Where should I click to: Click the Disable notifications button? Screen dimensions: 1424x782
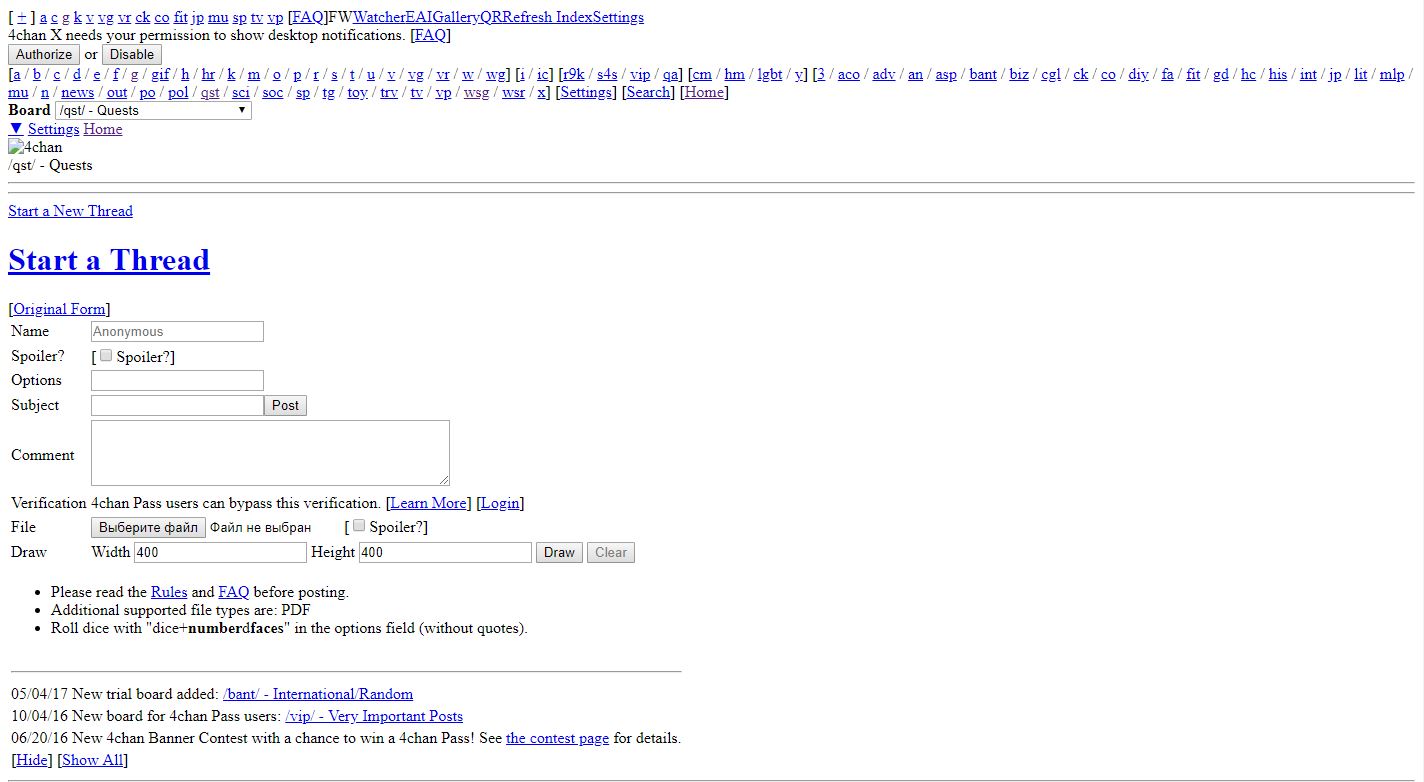click(x=132, y=54)
